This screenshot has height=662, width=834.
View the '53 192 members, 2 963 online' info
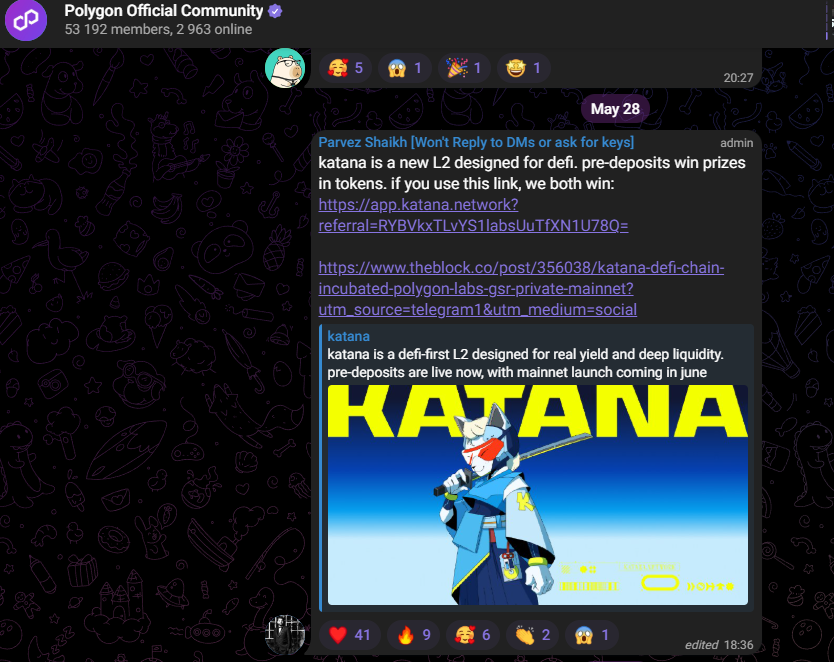tap(158, 29)
